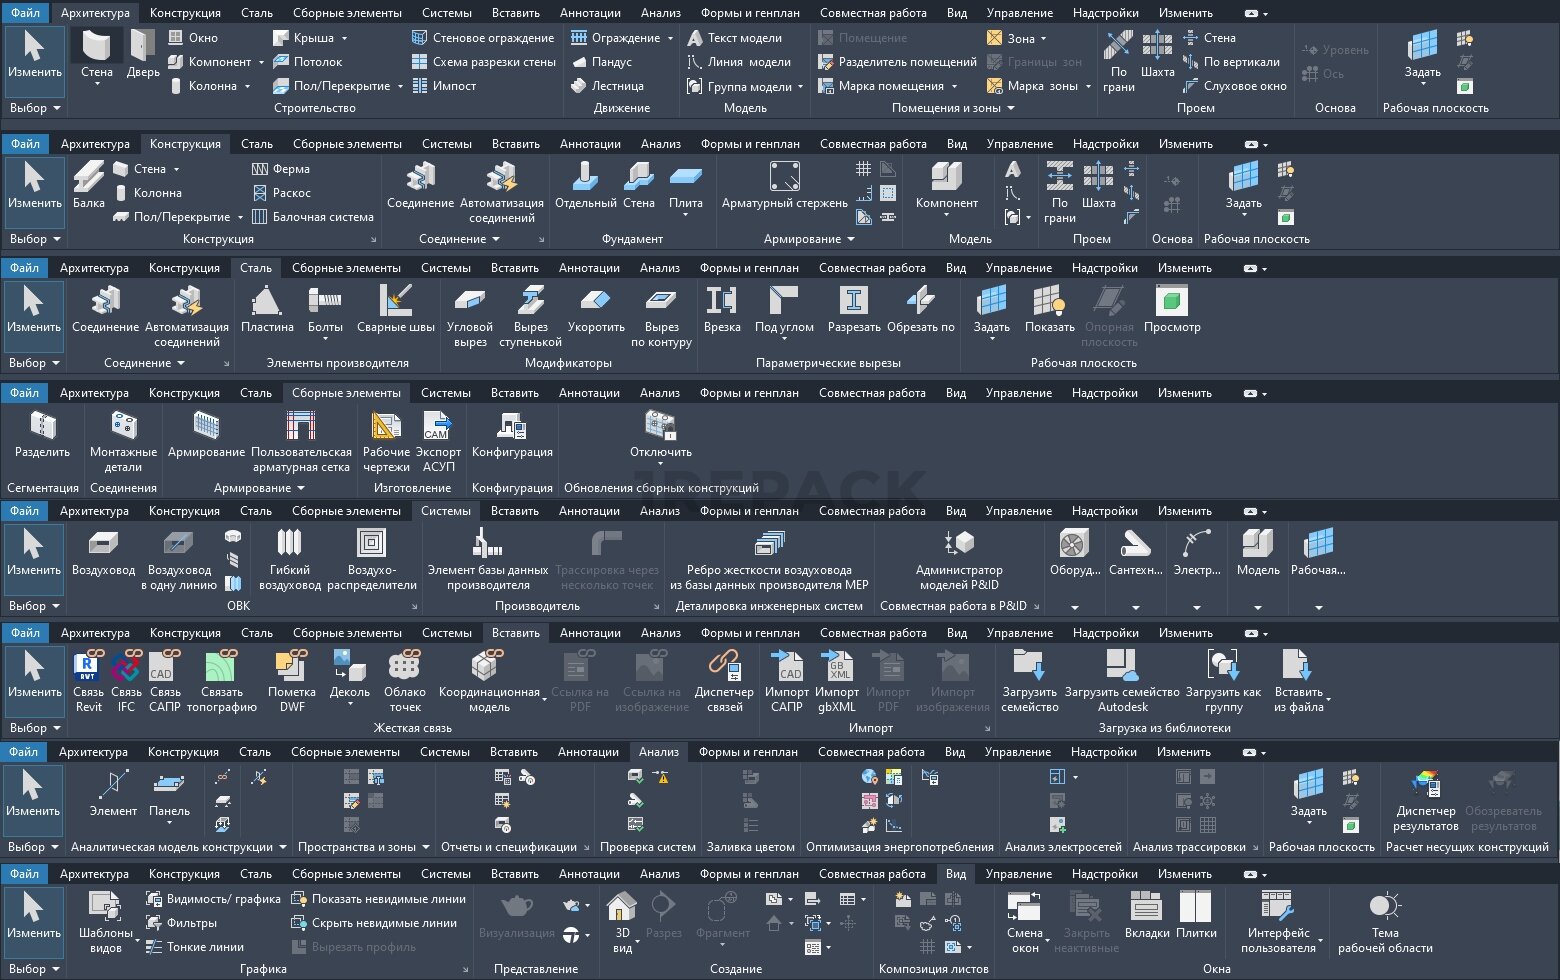Screen dimensions: 1560x980
Task: Click Администратор моделей P&ID button
Action: 959,559
